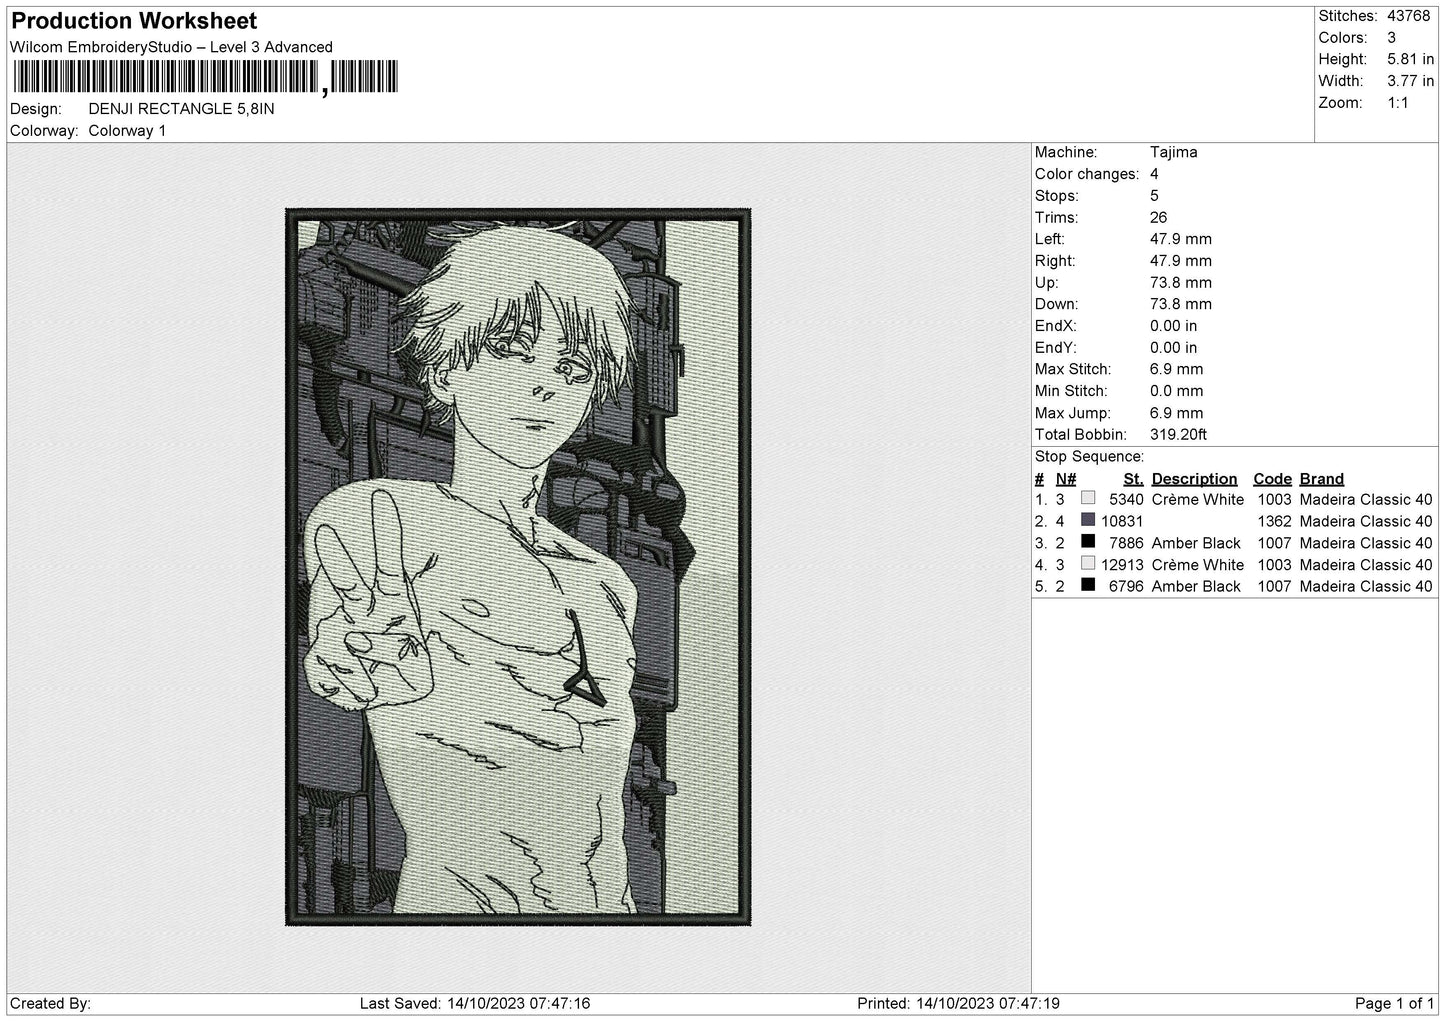The width and height of the screenshot is (1445, 1021).
Task: Click the Crème White swatch in stop 4
Action: tap(1088, 564)
